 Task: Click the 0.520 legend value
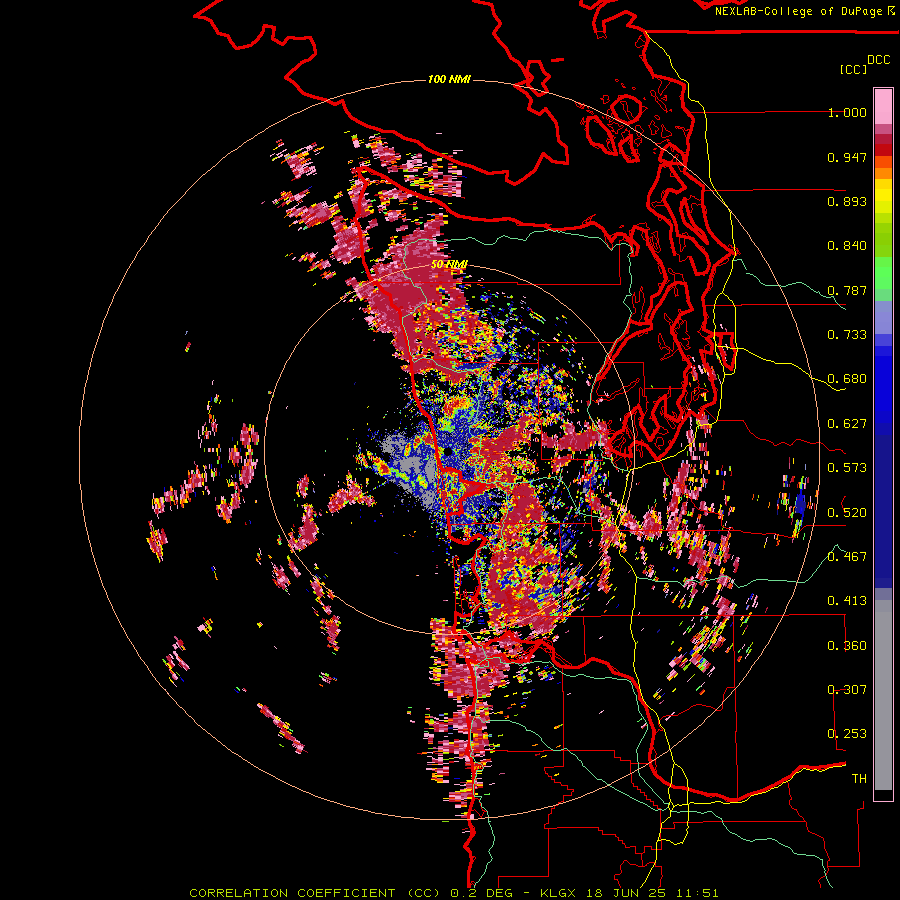pyautogui.click(x=847, y=513)
